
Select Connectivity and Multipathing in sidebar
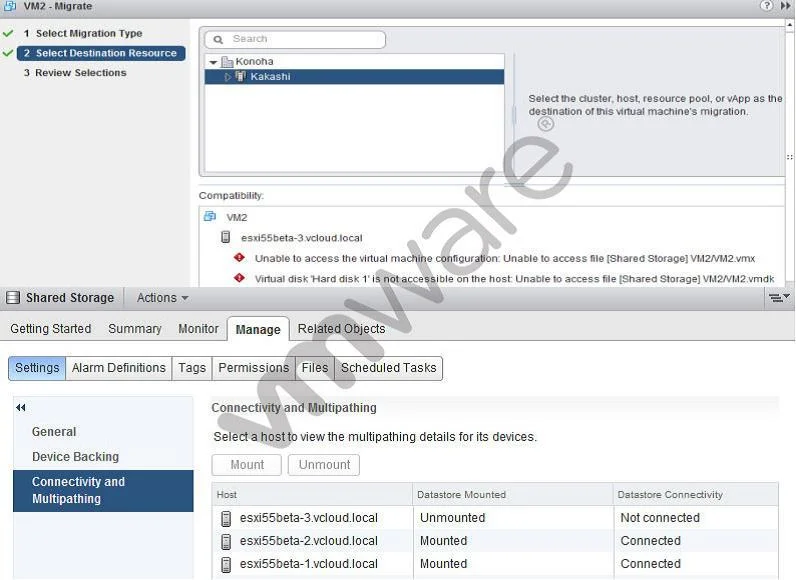coord(104,490)
